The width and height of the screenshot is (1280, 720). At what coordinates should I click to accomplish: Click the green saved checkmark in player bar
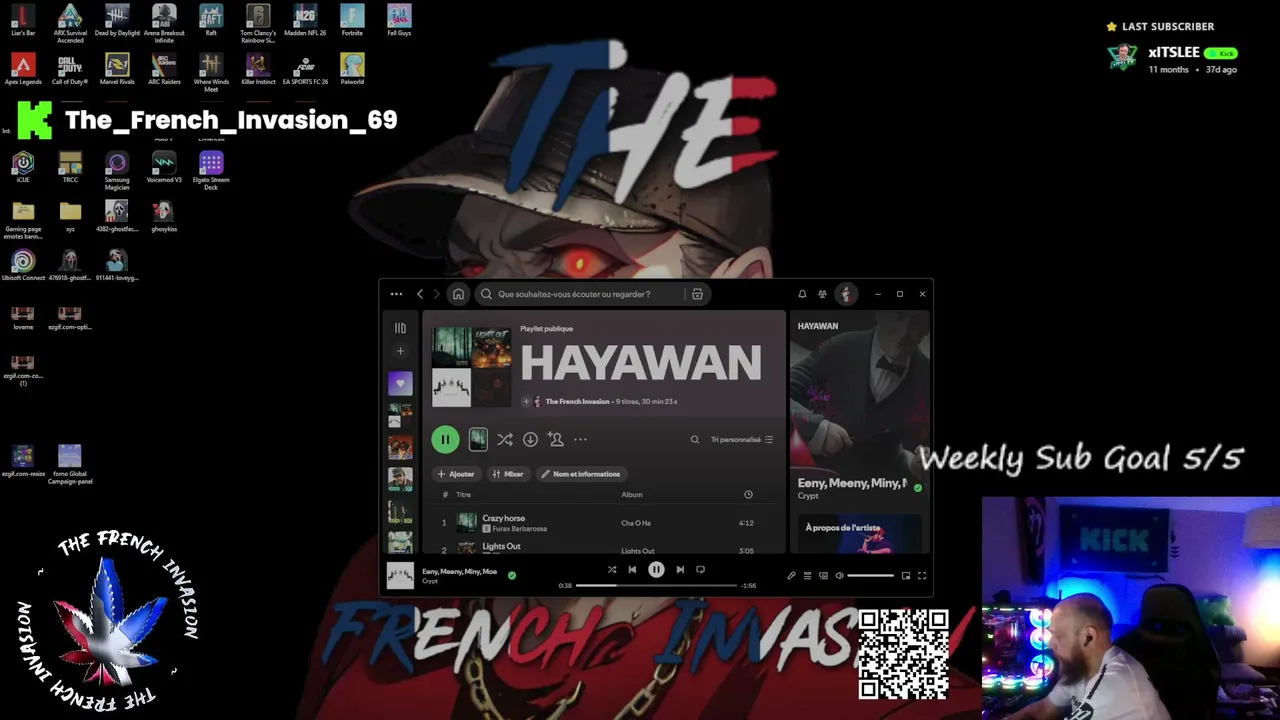click(512, 575)
